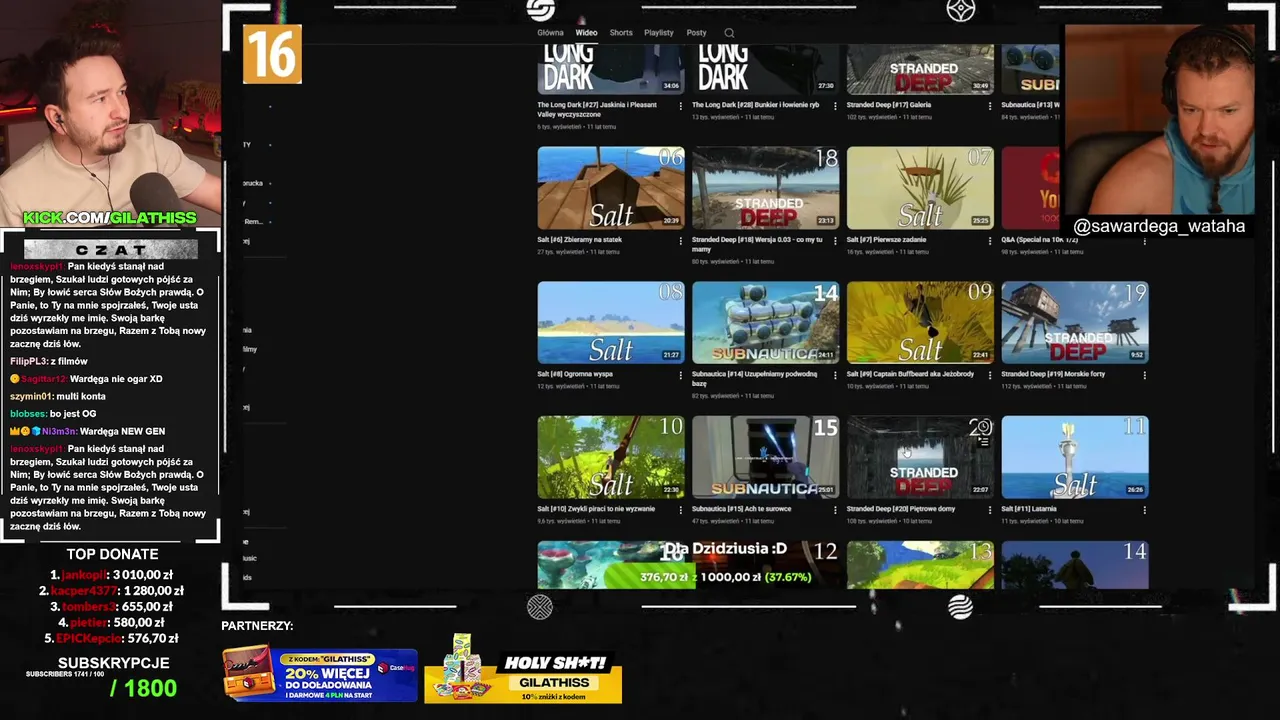This screenshot has width=1280, height=720.
Task: Click top donor jankopl1 entry
Action: (x=112, y=575)
